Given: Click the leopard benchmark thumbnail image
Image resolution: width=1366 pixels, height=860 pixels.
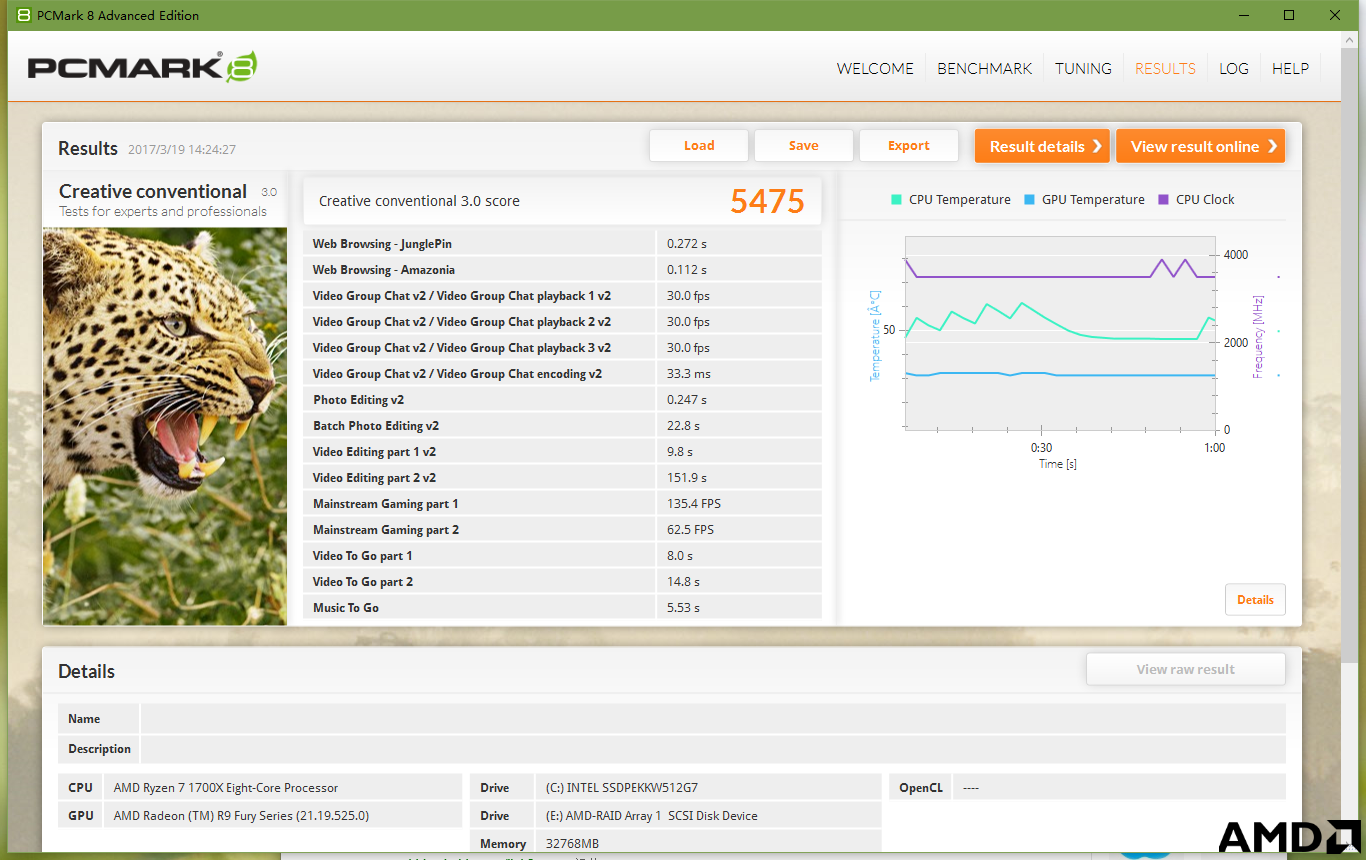Looking at the screenshot, I should point(165,427).
